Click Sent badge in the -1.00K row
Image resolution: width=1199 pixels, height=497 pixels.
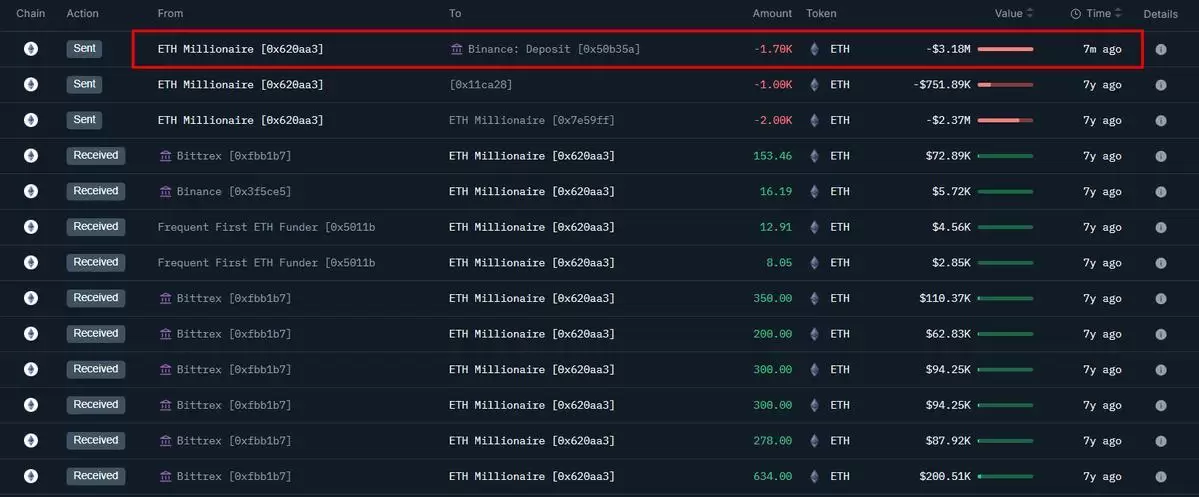pyautogui.click(x=84, y=84)
